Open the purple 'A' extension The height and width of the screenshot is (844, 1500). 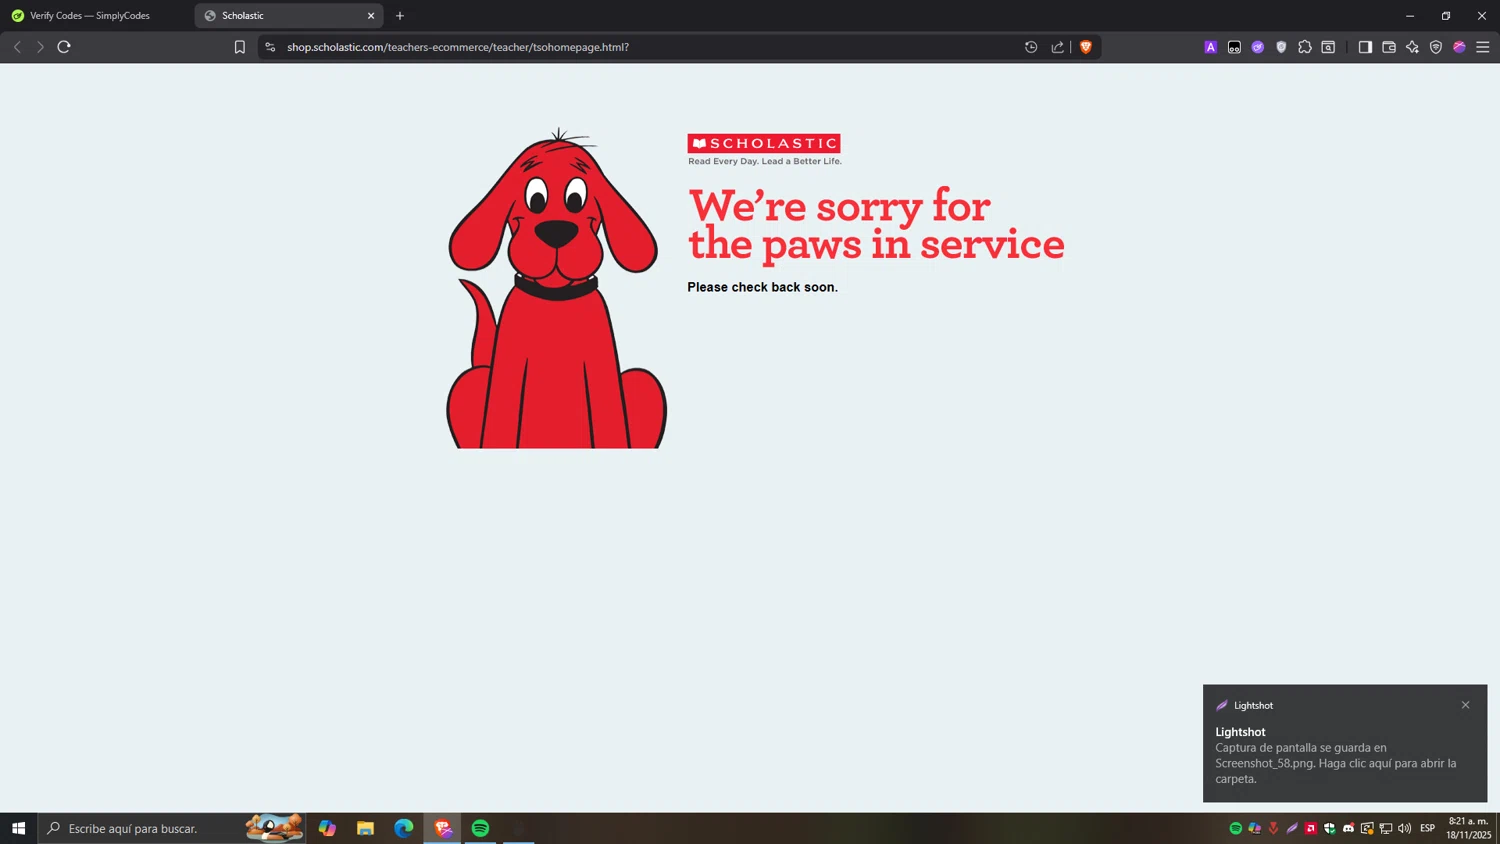(1210, 47)
